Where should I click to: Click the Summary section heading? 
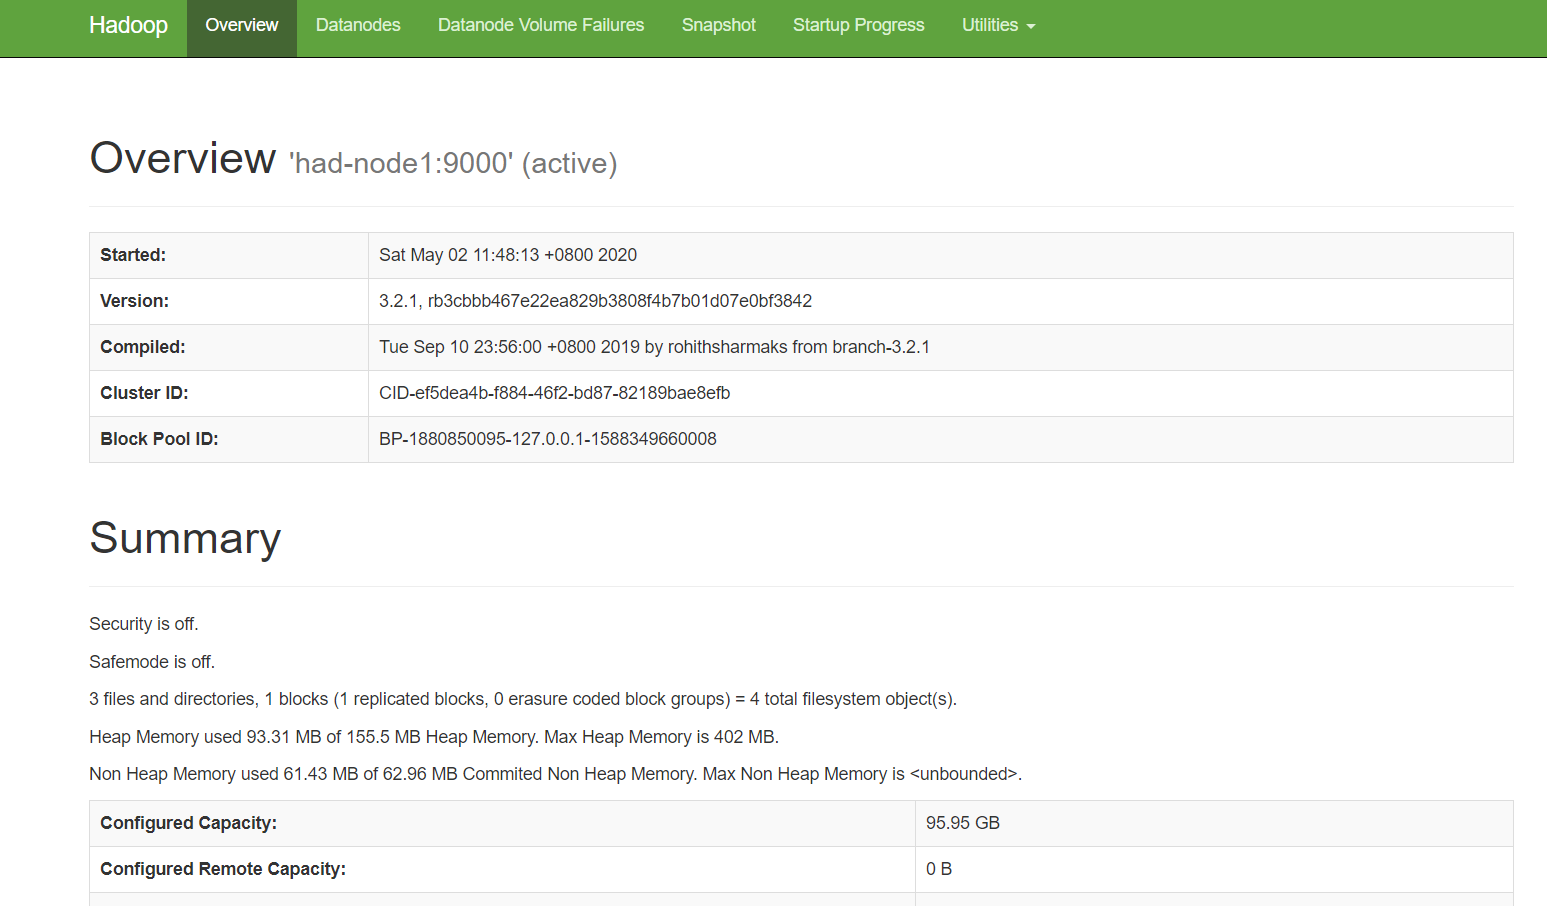(x=184, y=538)
